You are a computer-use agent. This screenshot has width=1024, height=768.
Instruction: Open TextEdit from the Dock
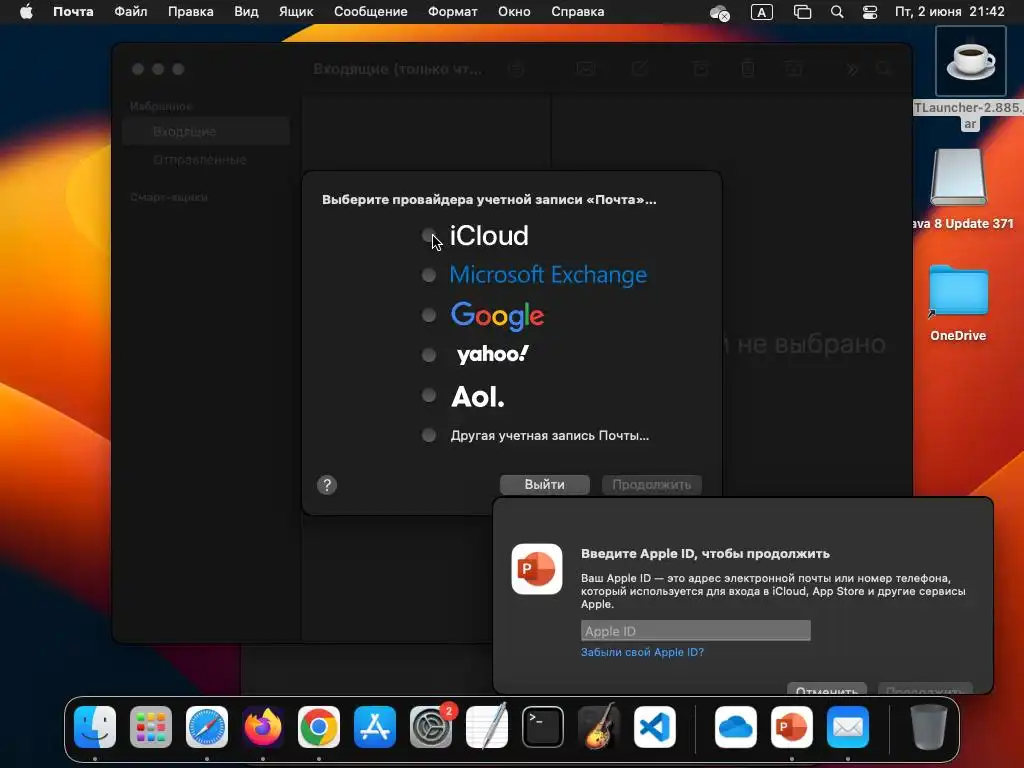click(x=487, y=727)
